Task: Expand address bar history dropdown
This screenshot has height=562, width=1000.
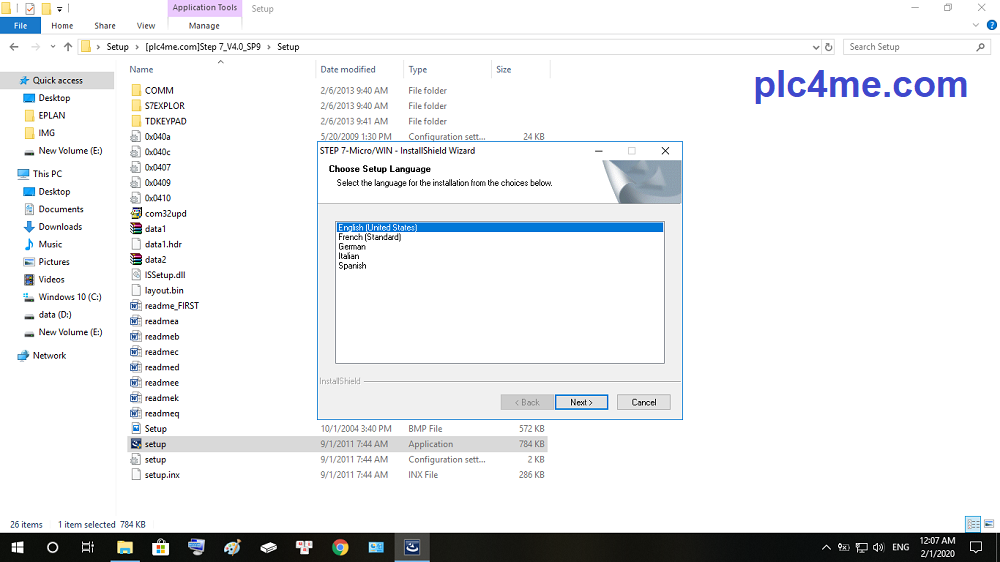Action: click(x=816, y=47)
